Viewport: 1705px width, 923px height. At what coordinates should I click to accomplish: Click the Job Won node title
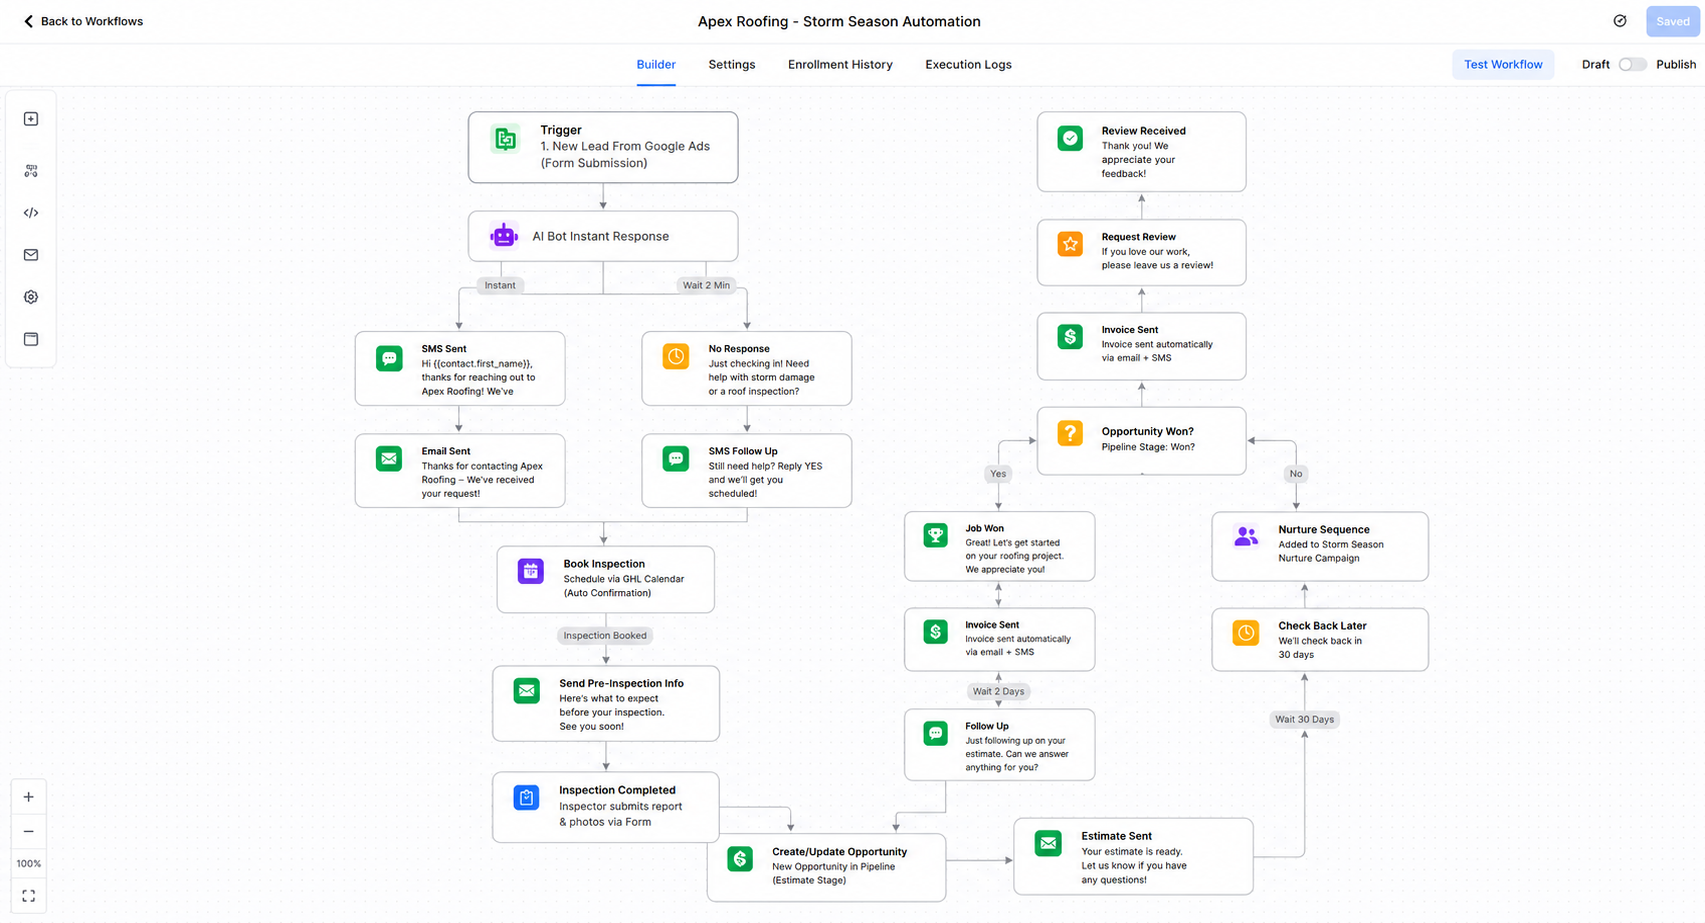click(985, 528)
